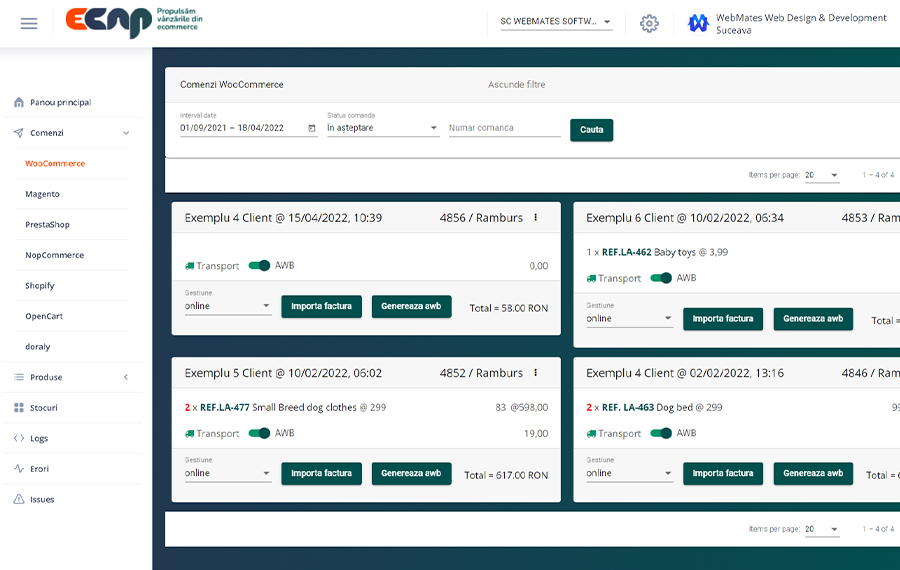Click the Issues warning icon in sidebar
The image size is (900, 570).
(x=19, y=499)
